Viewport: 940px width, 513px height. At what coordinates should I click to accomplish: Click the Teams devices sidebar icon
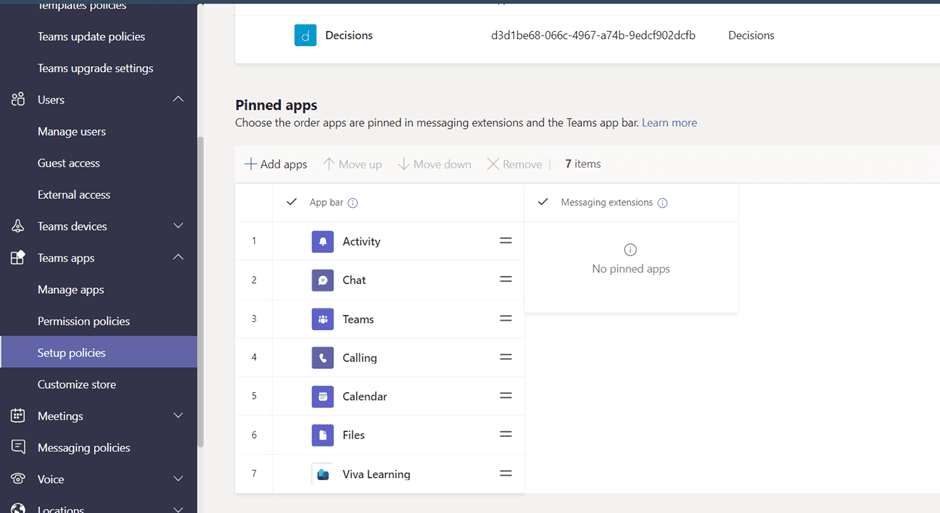pyautogui.click(x=18, y=226)
